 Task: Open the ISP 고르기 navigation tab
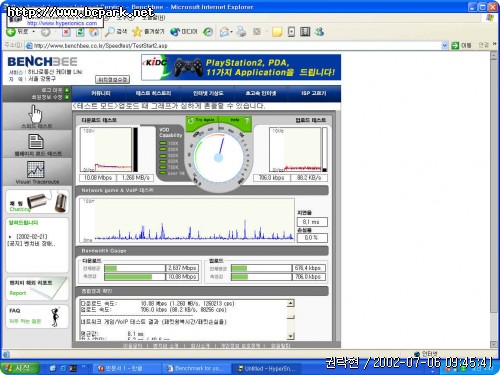tap(314, 93)
